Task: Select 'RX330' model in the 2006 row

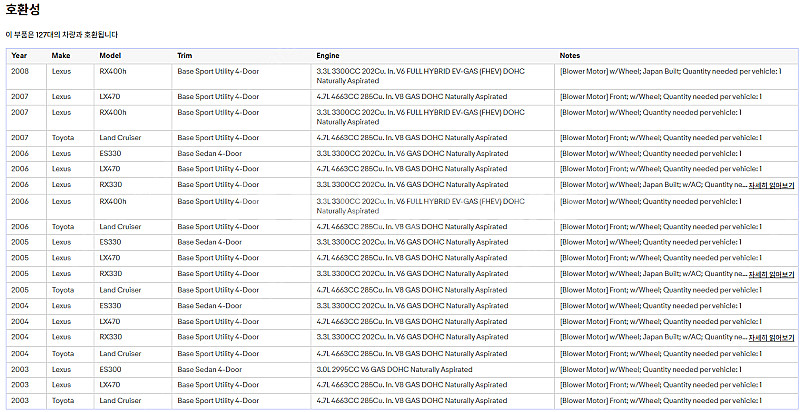Action: click(111, 185)
